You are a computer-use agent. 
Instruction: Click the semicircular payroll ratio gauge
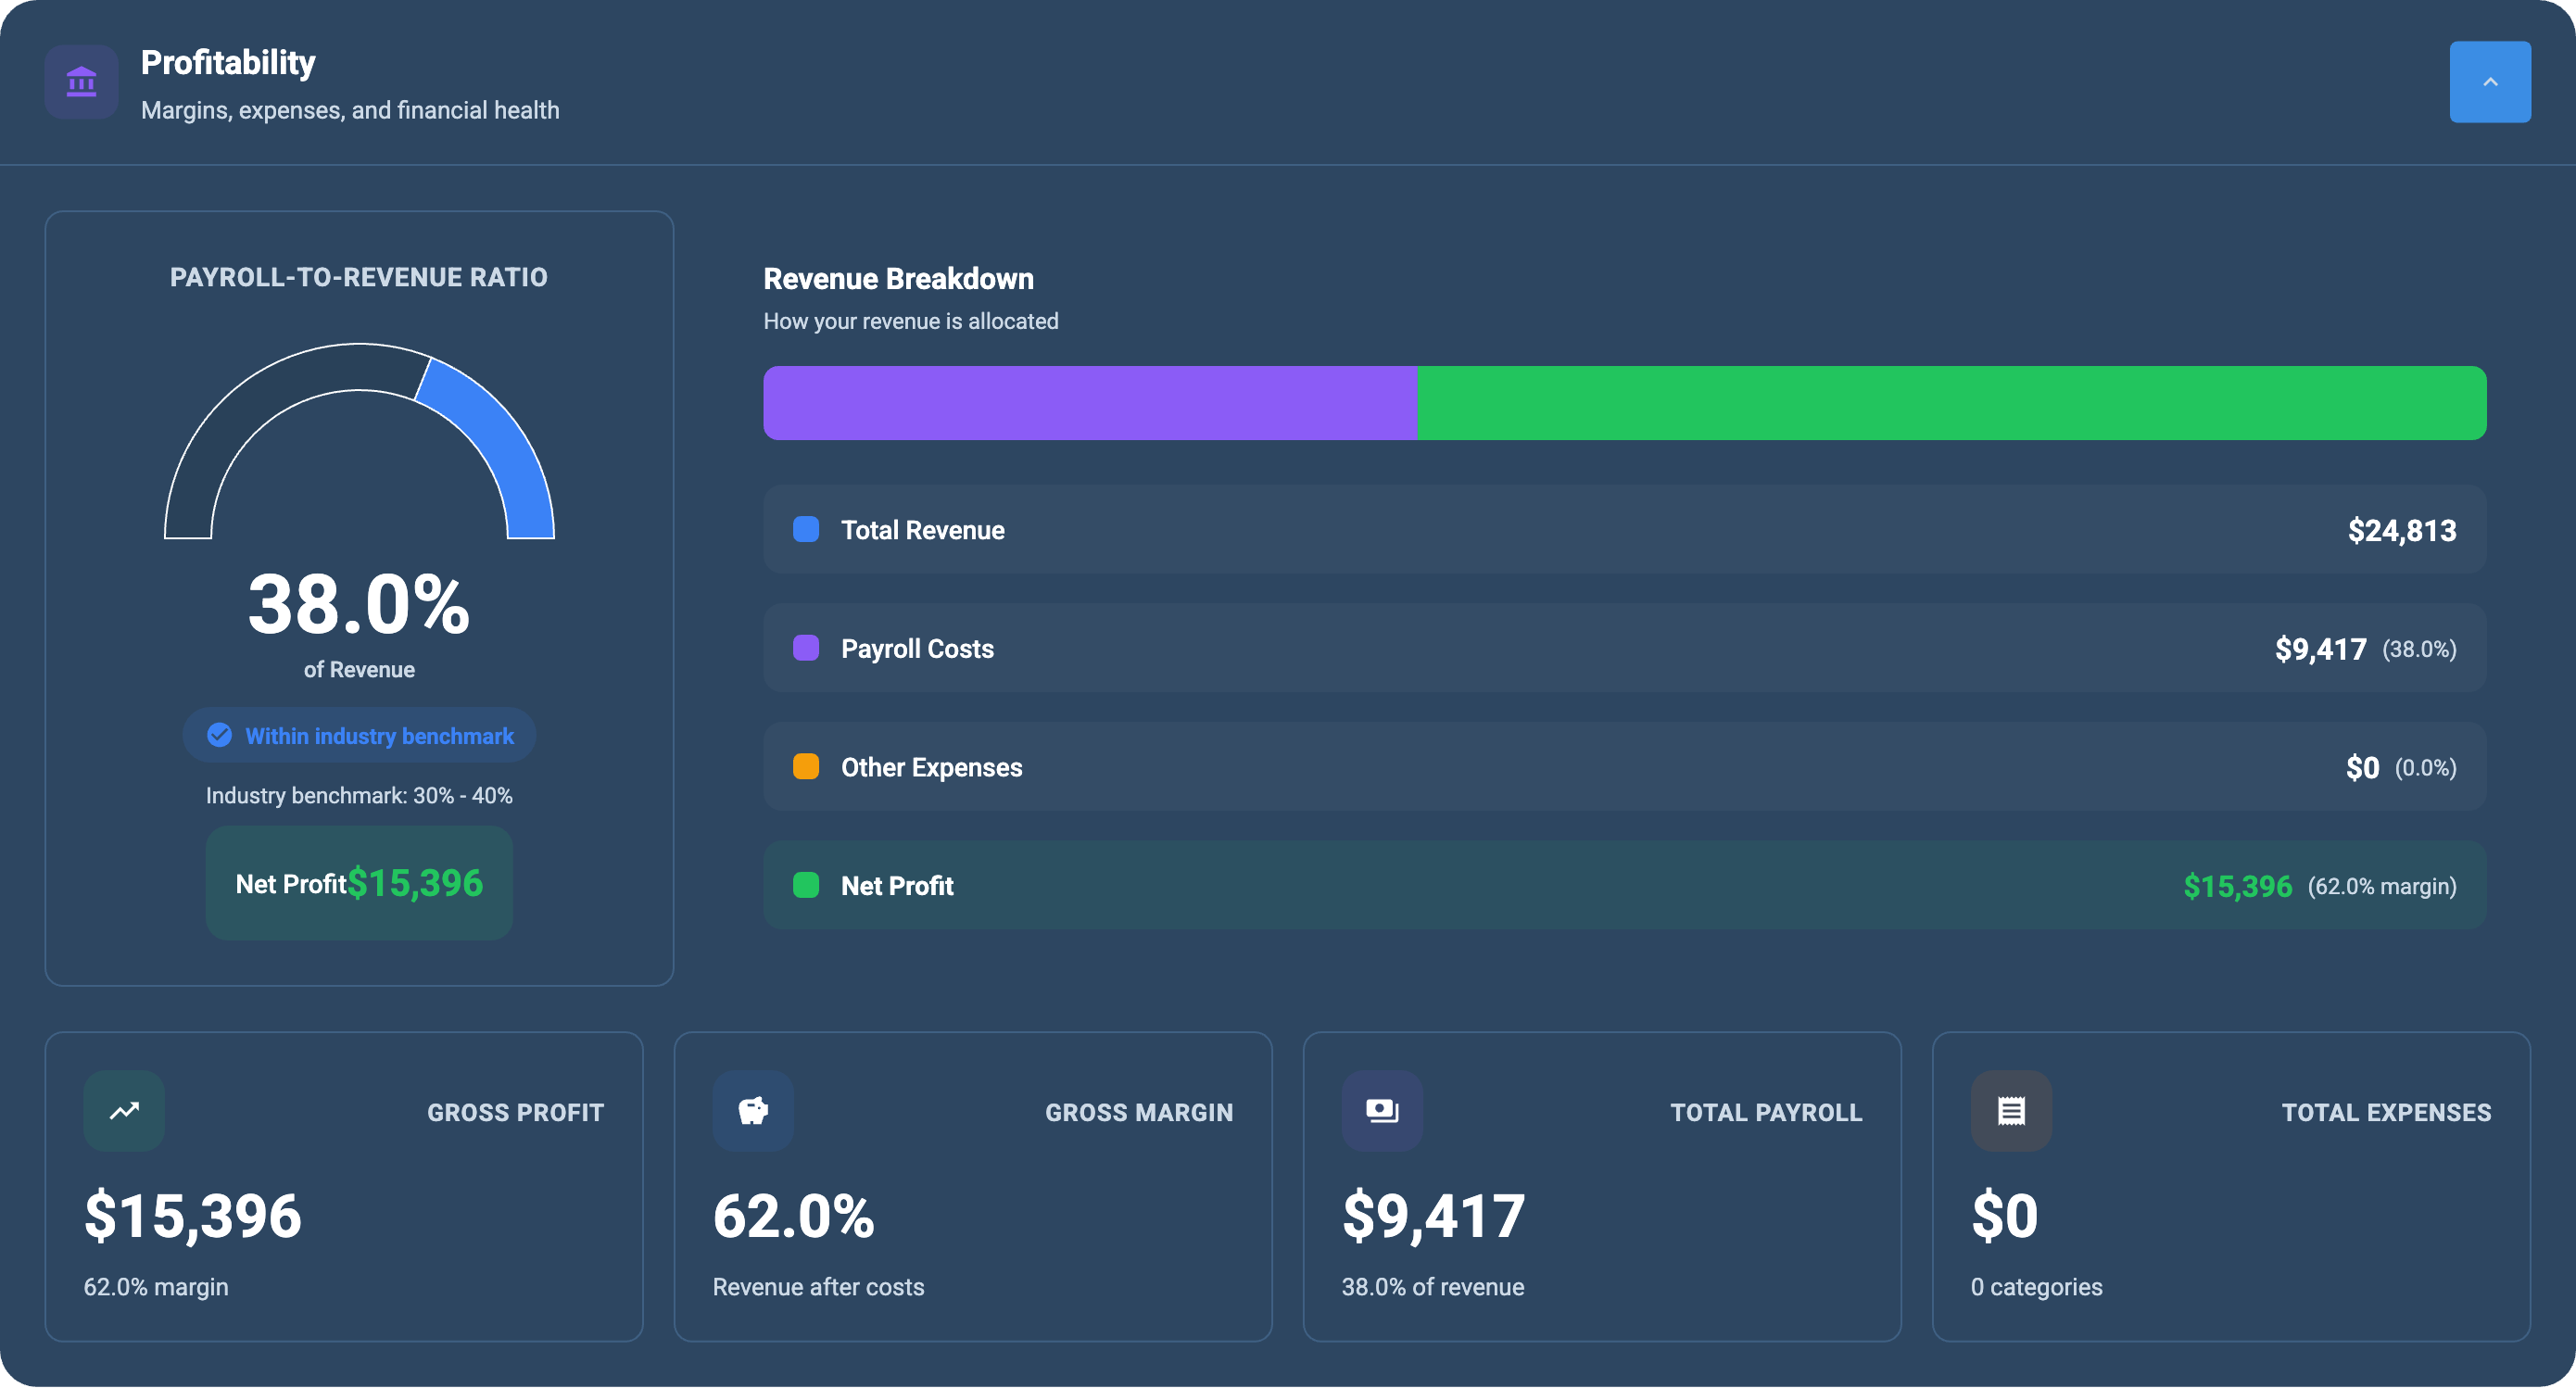coord(359,440)
